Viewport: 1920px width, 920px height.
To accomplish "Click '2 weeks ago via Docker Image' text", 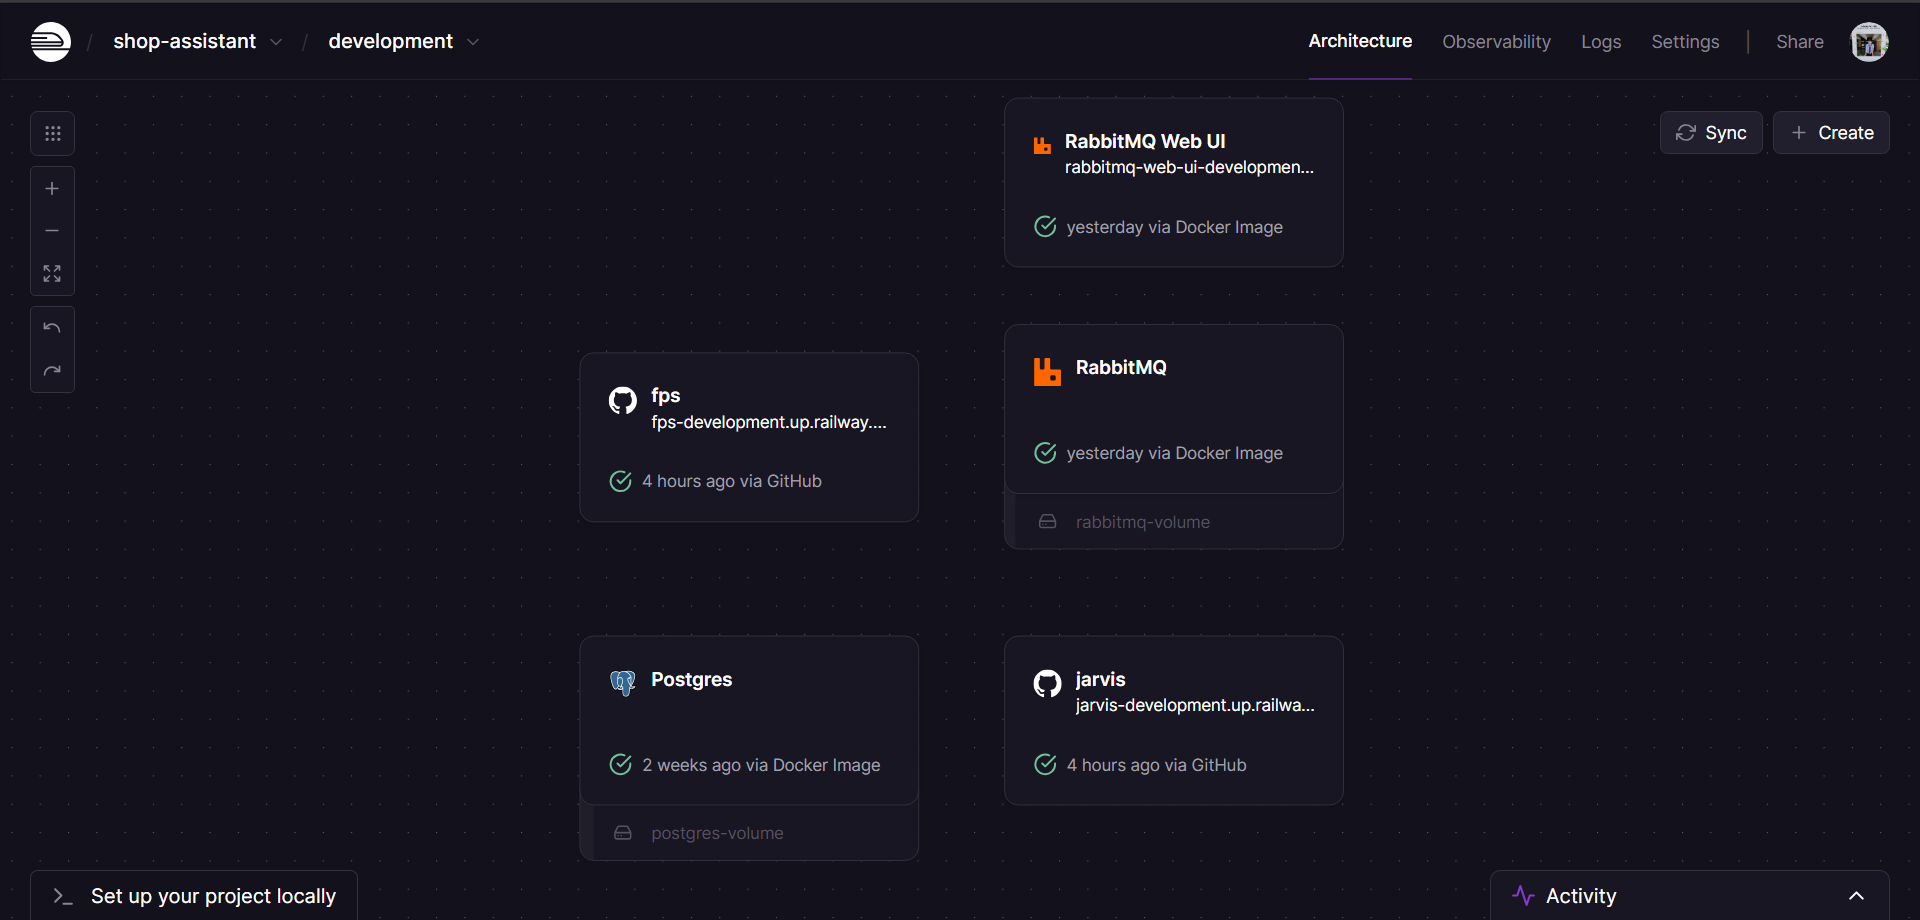I will pyautogui.click(x=761, y=765).
